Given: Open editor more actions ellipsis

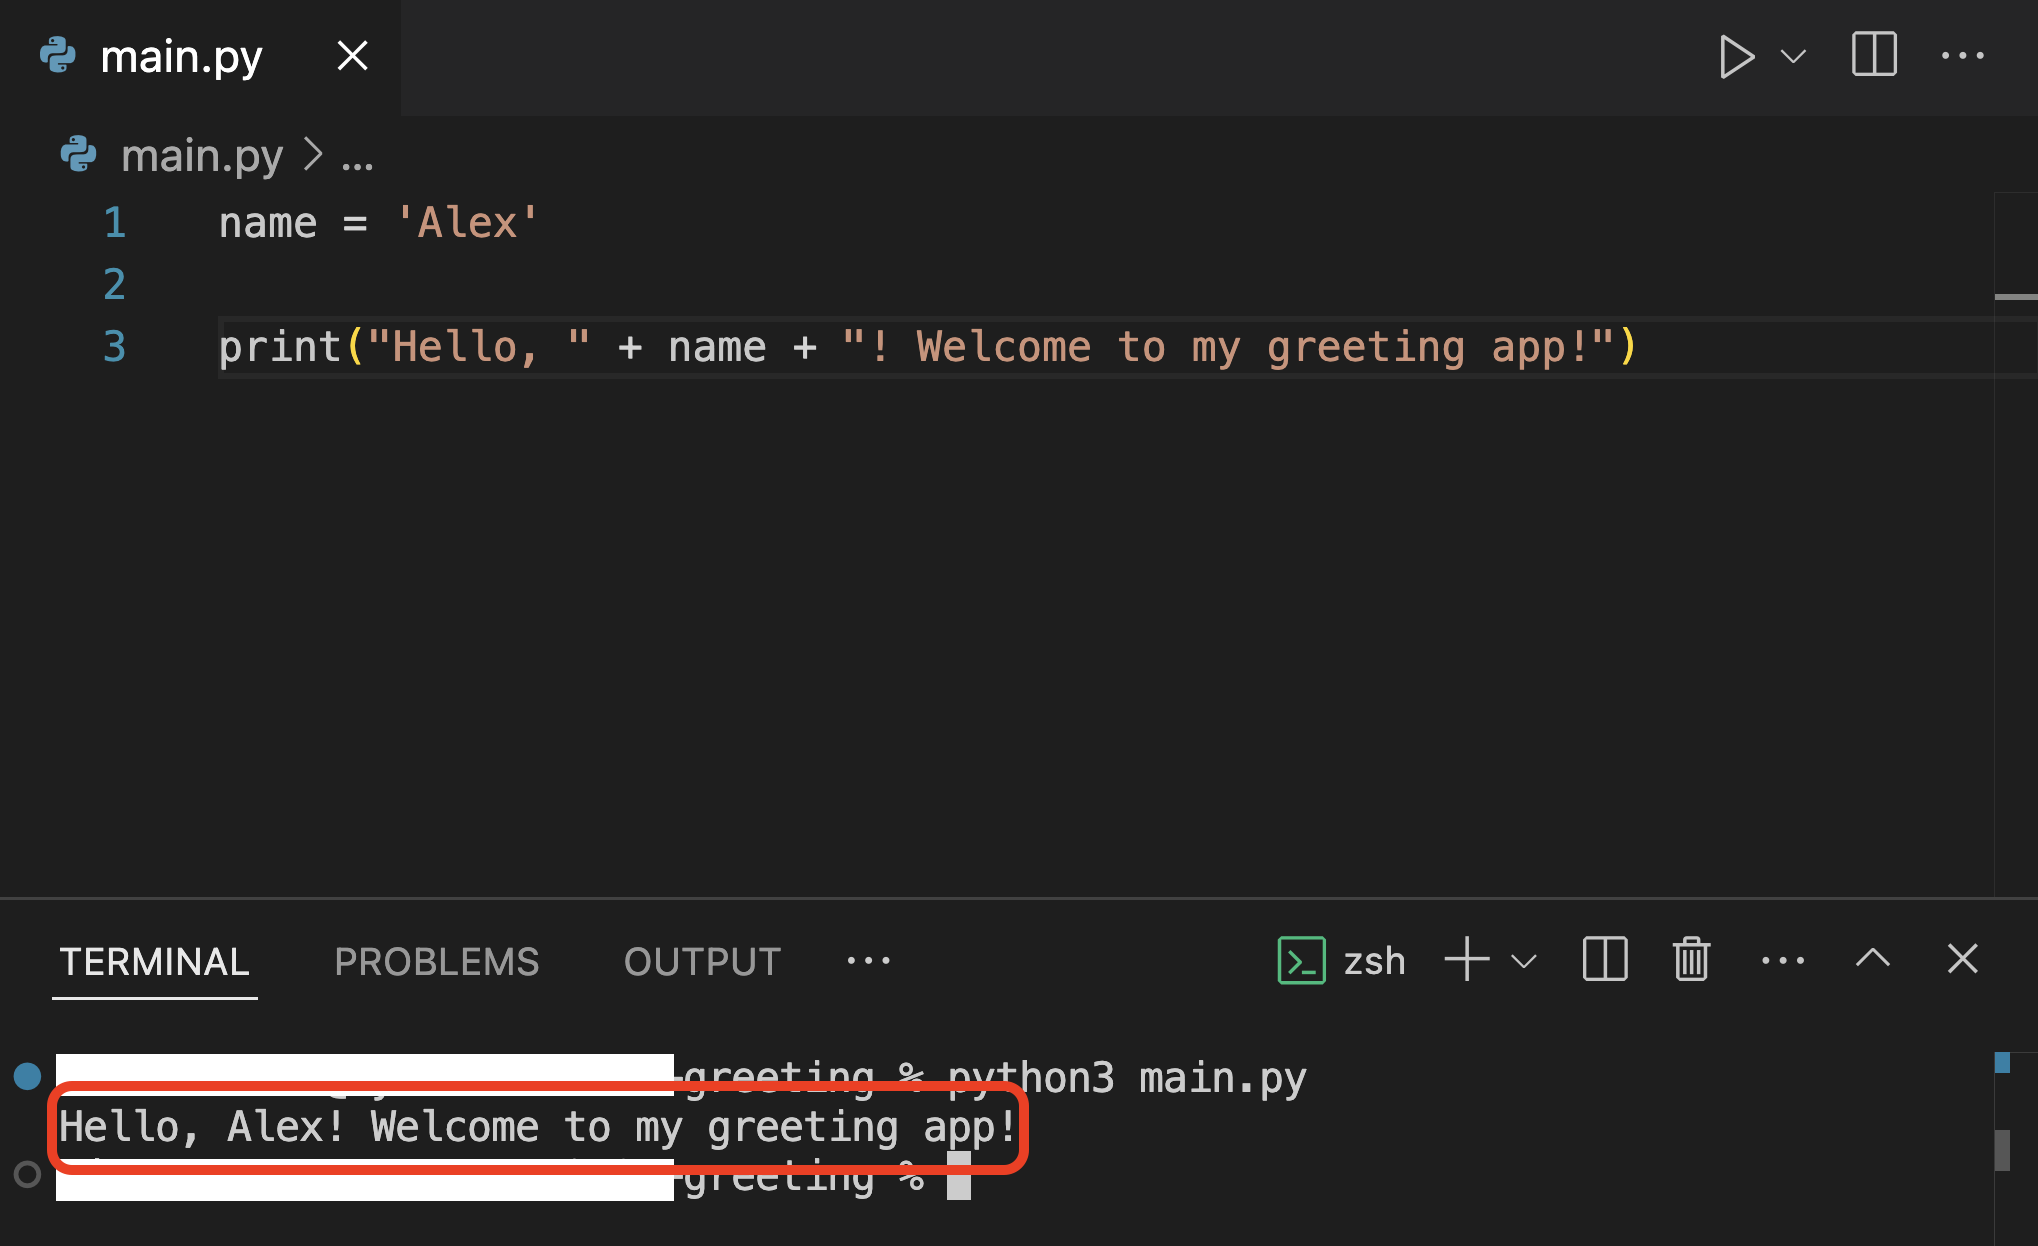Looking at the screenshot, I should pyautogui.click(x=1962, y=56).
